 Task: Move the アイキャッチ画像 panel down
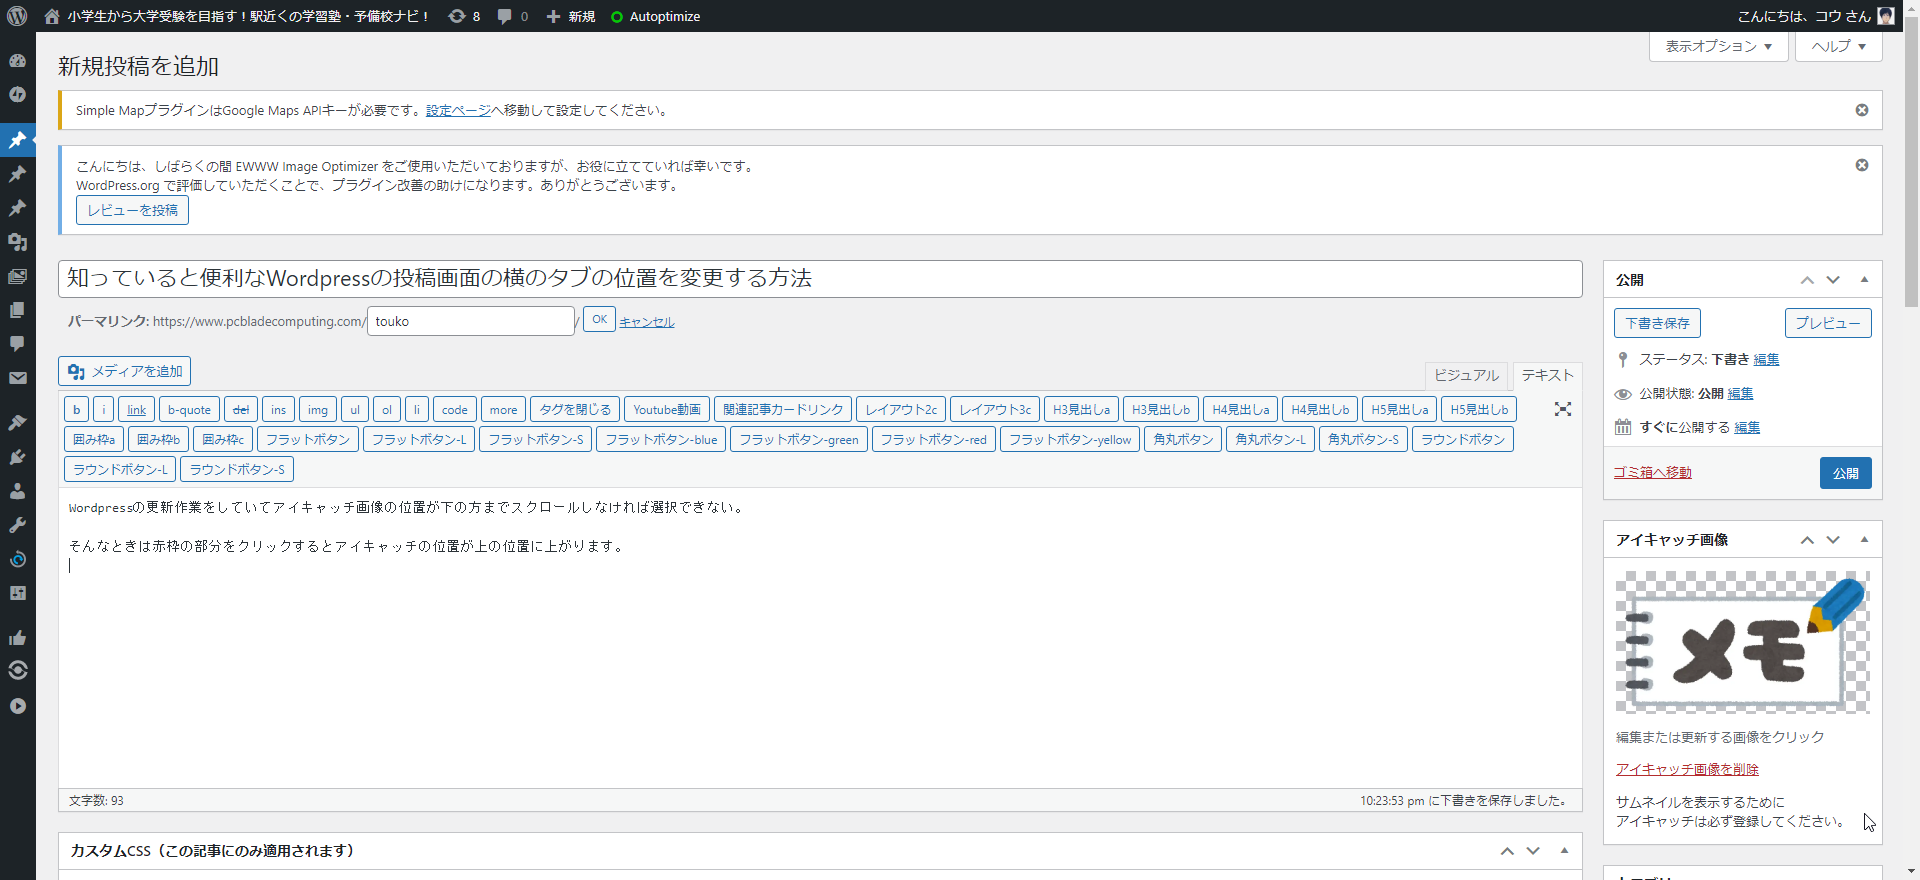tap(1833, 540)
